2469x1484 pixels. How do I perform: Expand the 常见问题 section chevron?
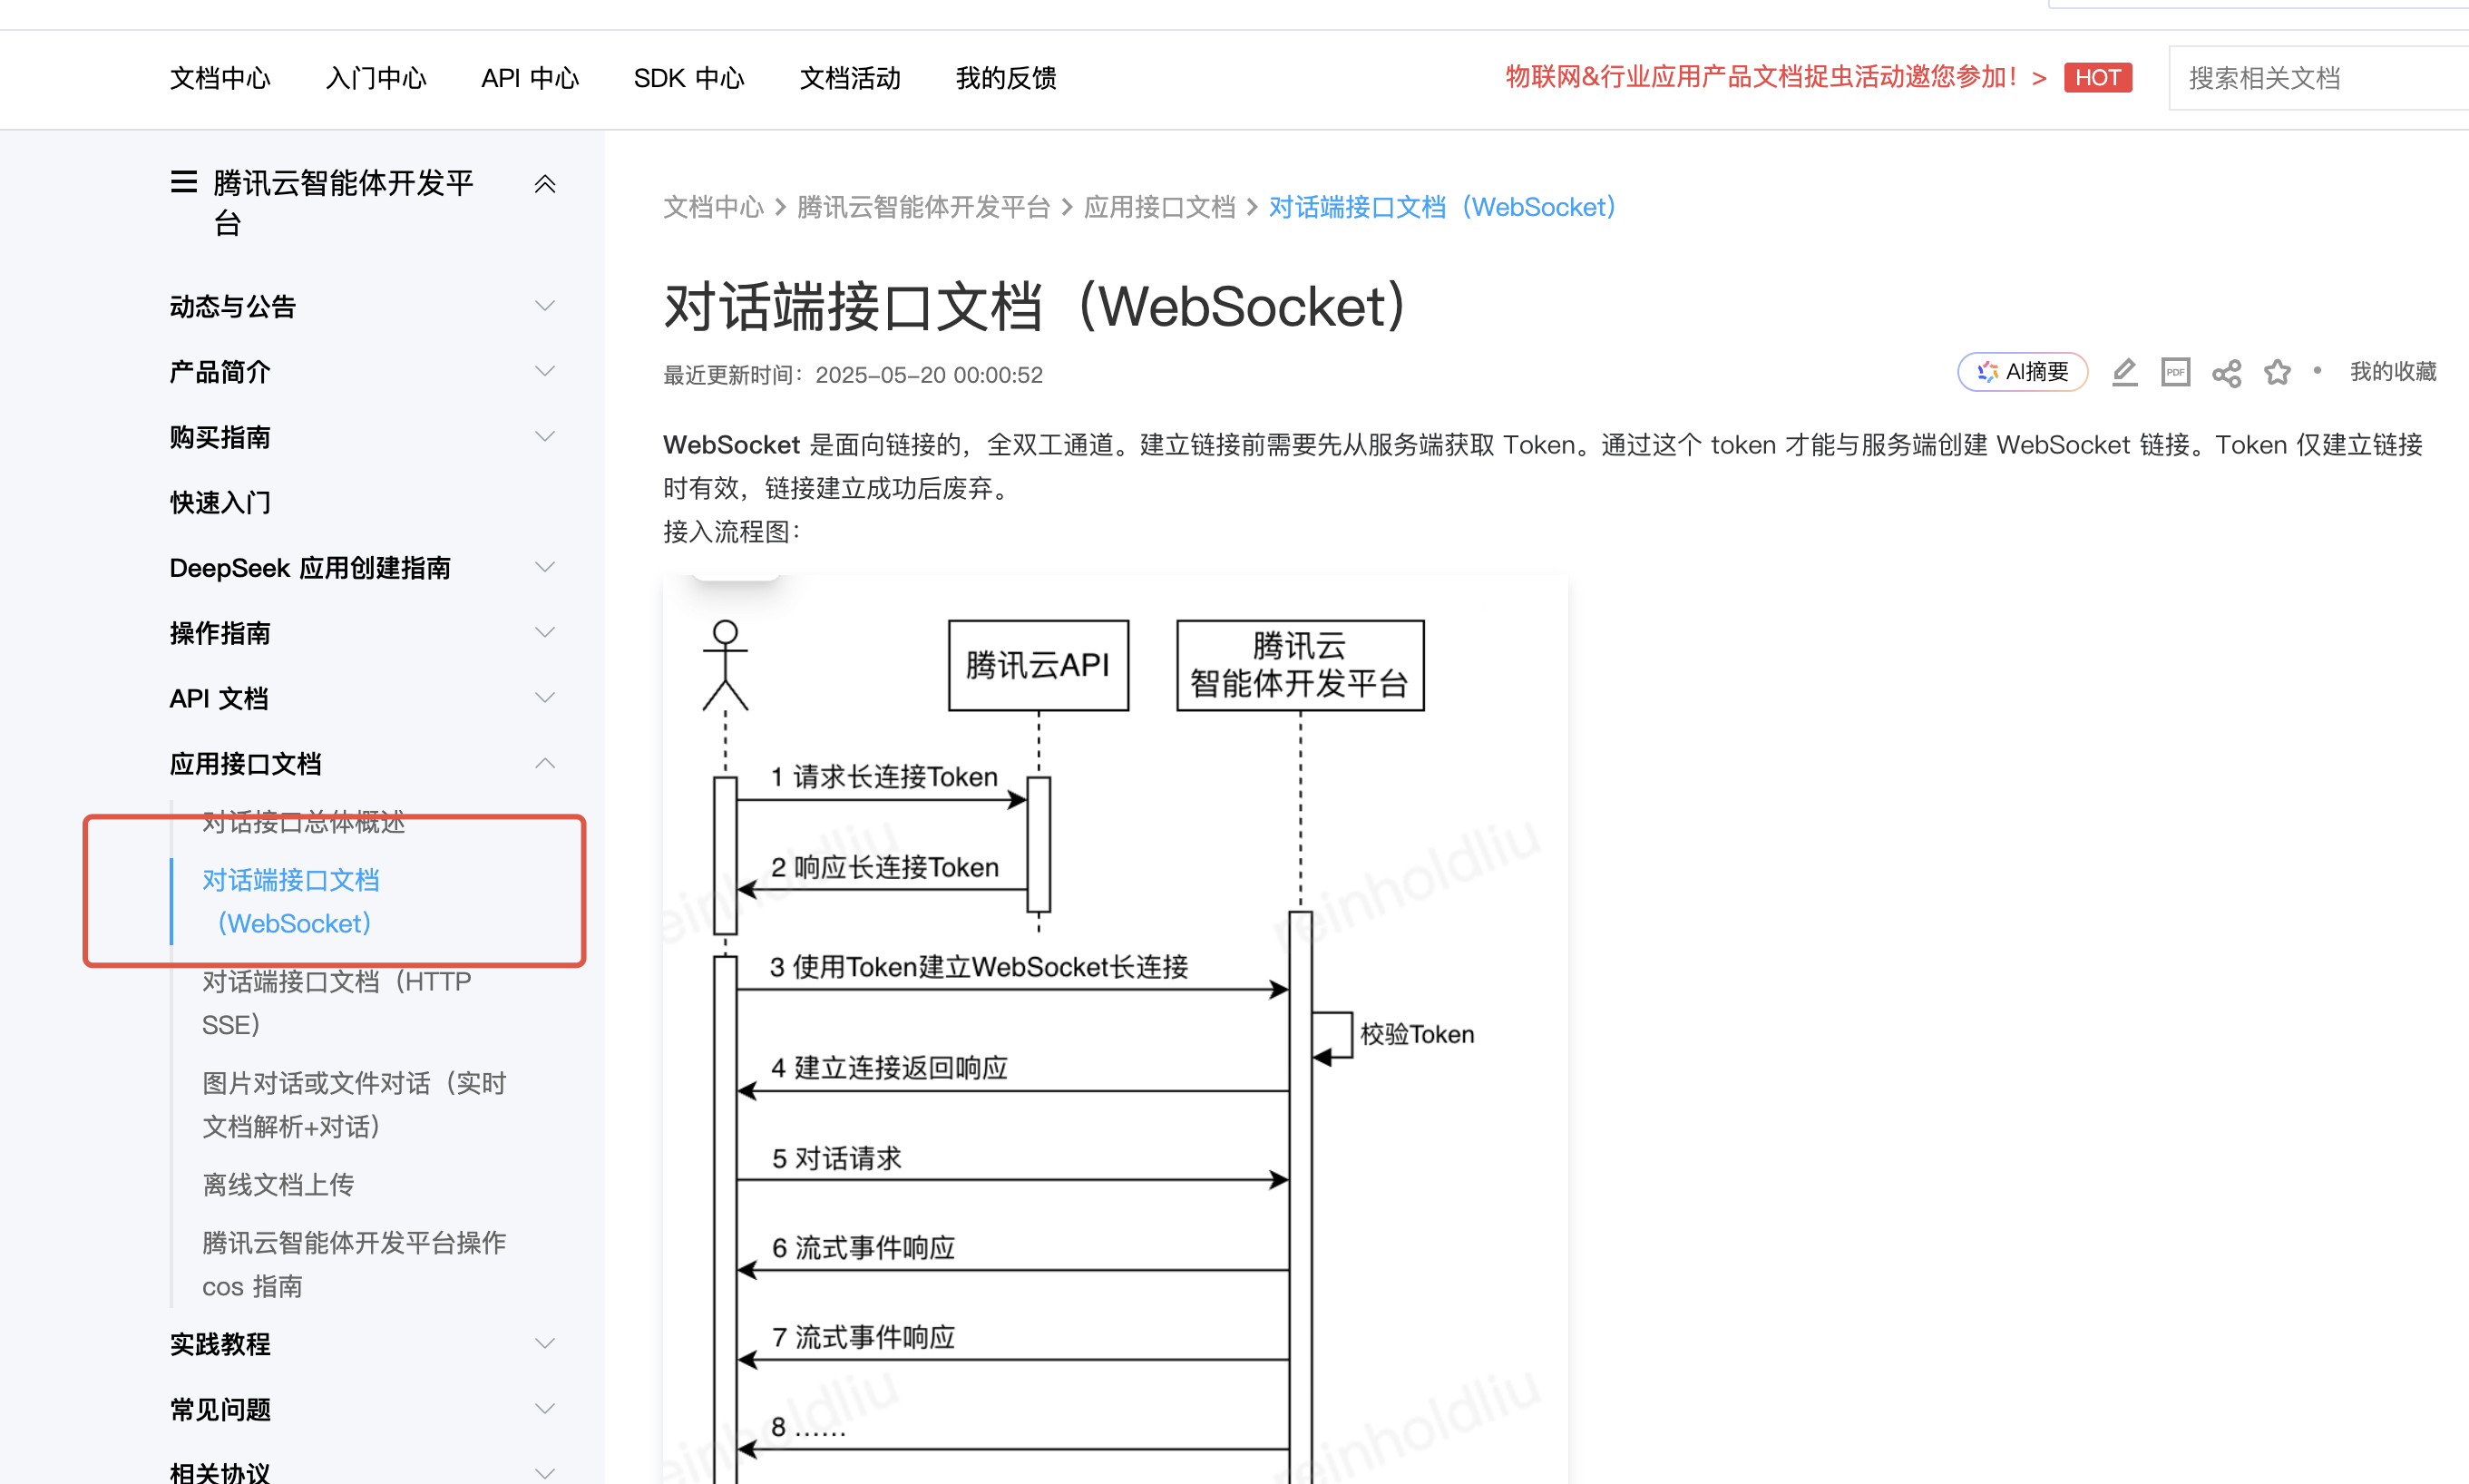545,1409
